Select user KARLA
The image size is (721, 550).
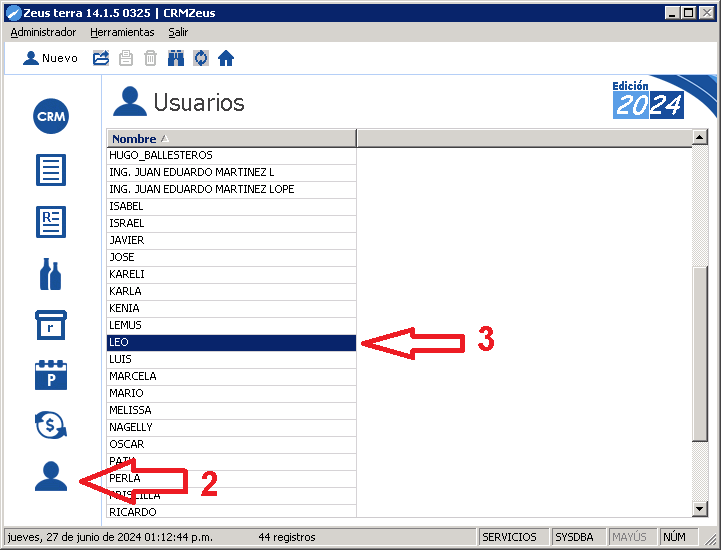(232, 292)
